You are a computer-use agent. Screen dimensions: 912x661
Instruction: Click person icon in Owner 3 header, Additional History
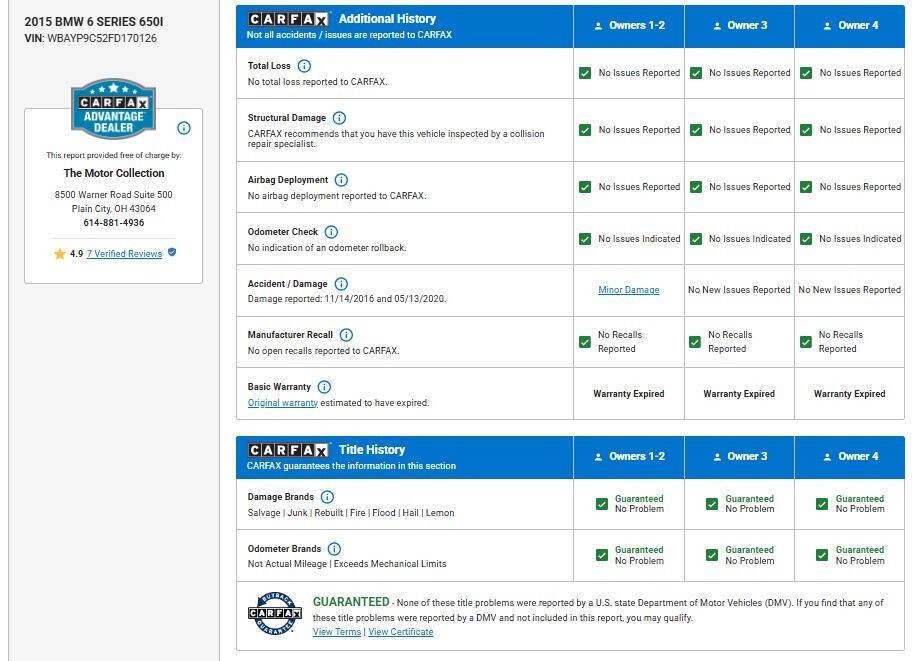(717, 26)
